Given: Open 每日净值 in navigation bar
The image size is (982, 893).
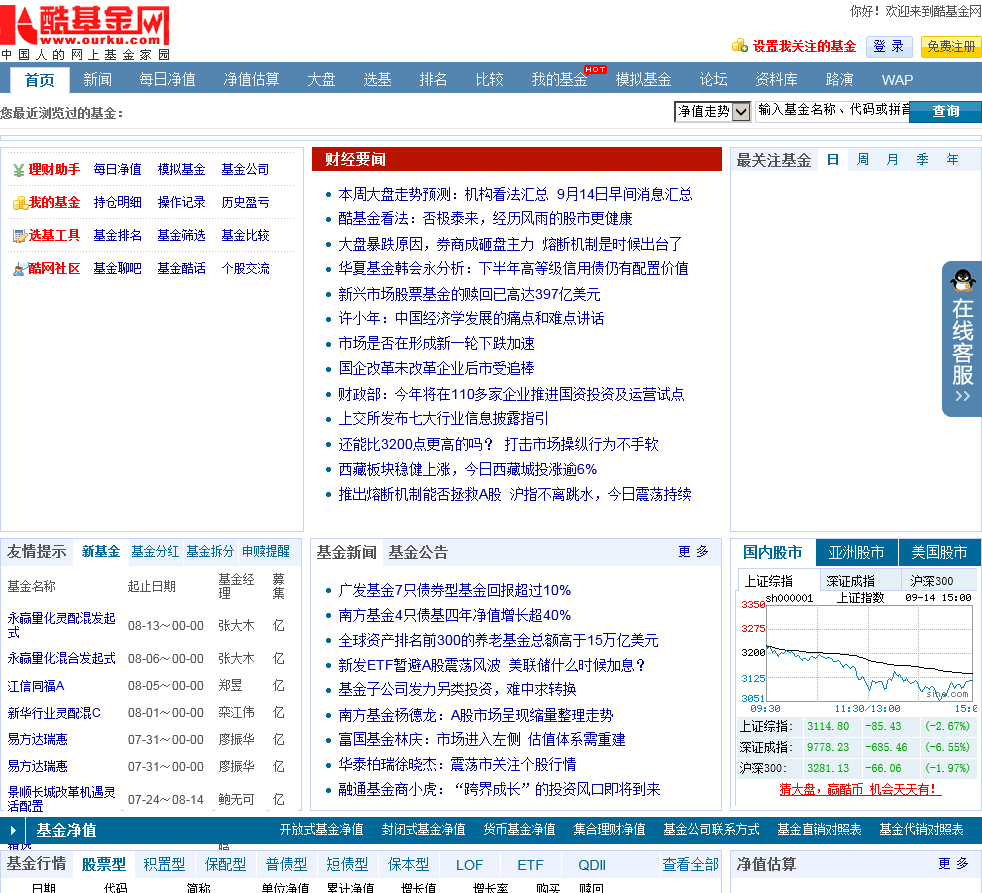Looking at the screenshot, I should click(x=167, y=80).
